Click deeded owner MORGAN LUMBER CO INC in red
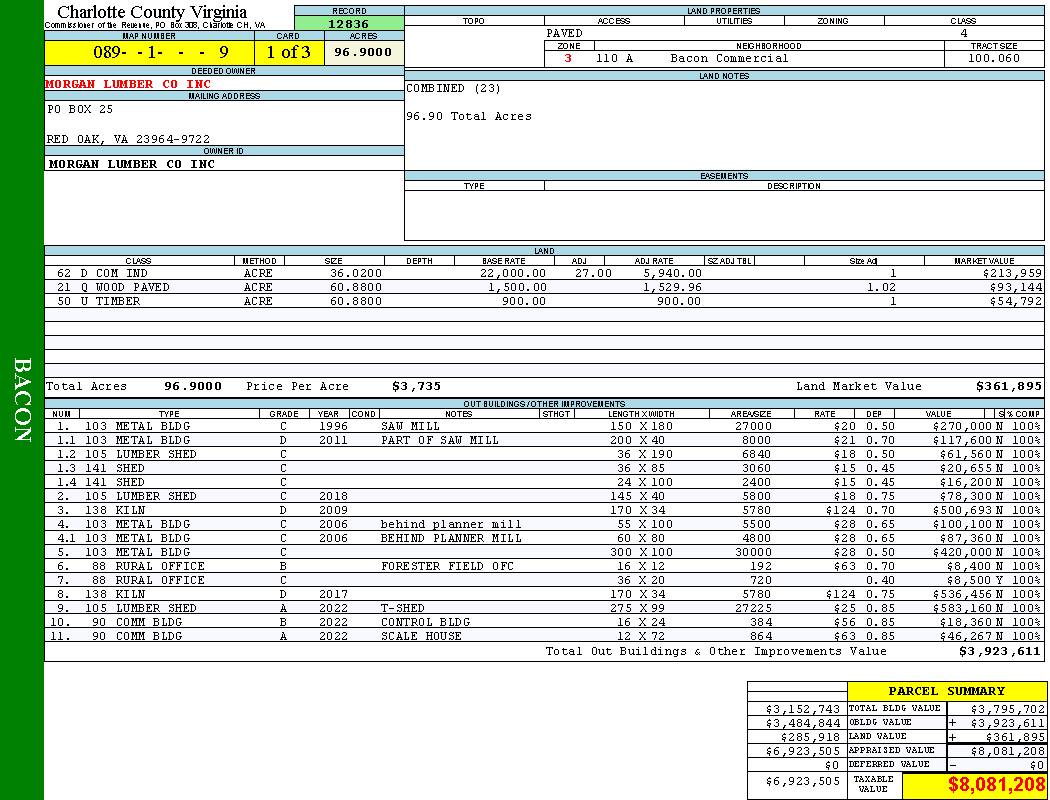 click(x=128, y=84)
